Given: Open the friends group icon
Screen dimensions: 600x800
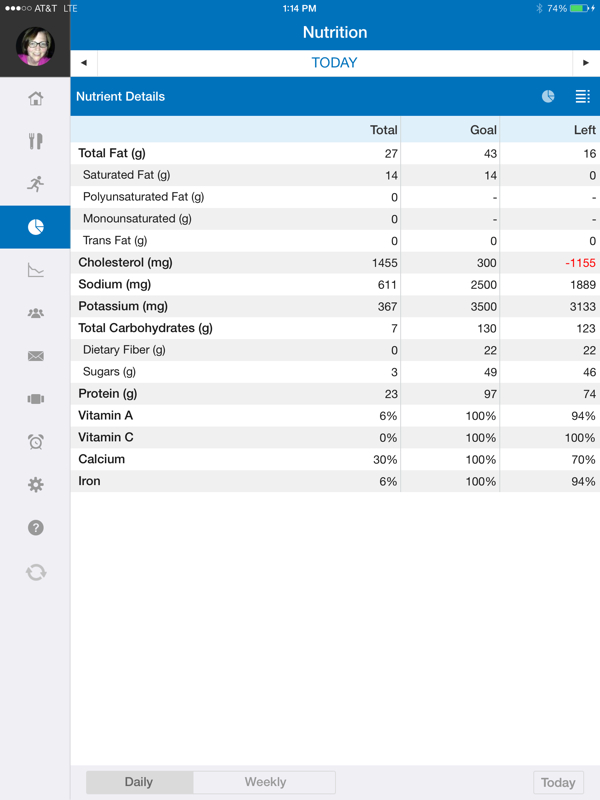Looking at the screenshot, I should (x=35, y=313).
